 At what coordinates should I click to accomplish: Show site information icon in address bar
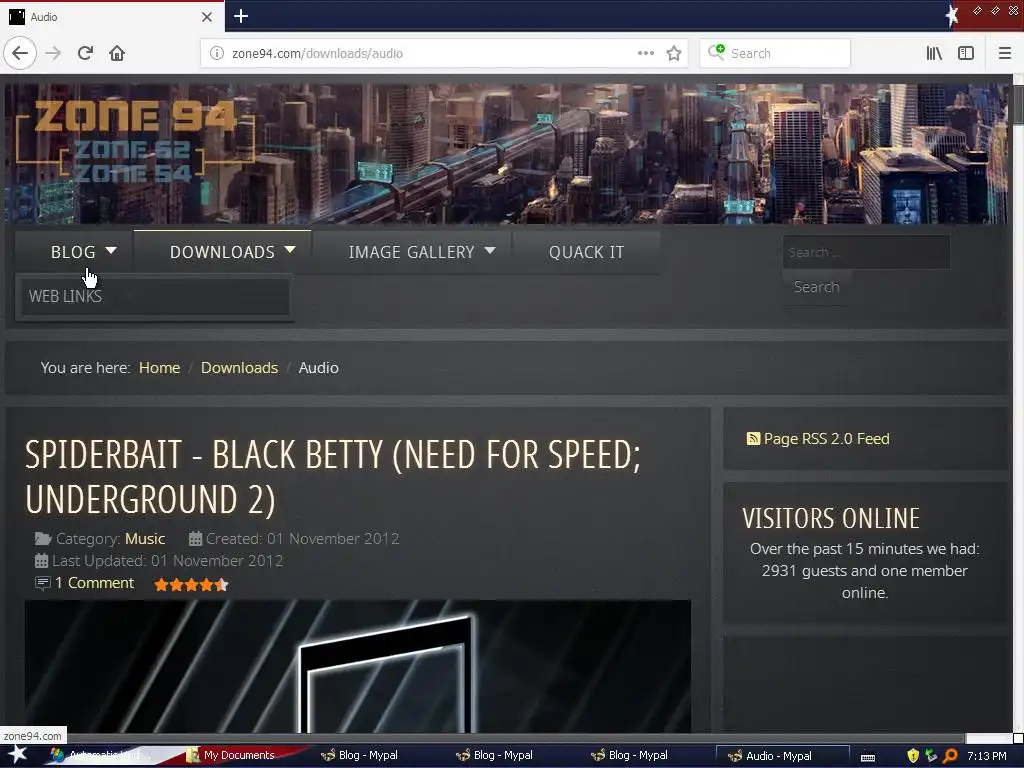click(x=217, y=54)
